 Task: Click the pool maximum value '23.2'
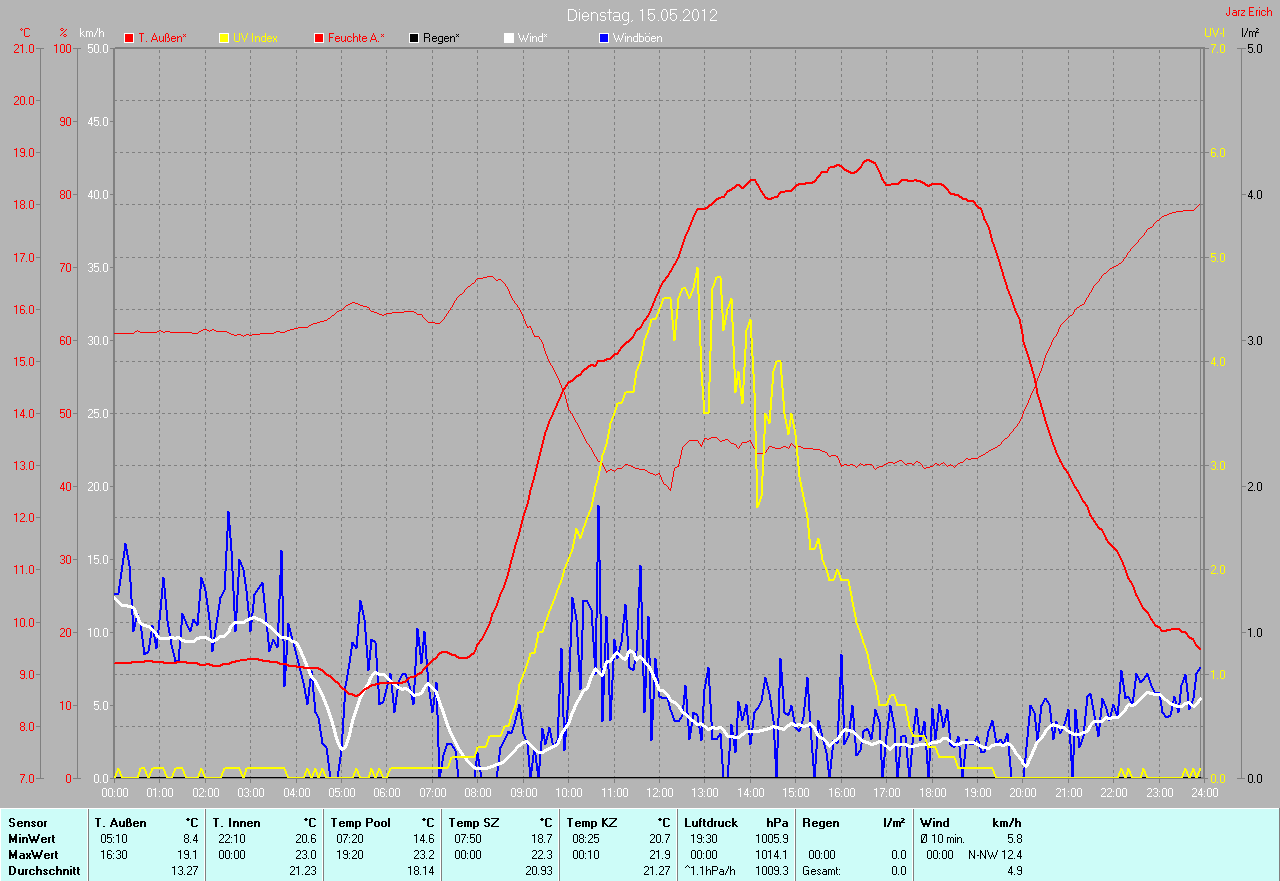click(423, 855)
